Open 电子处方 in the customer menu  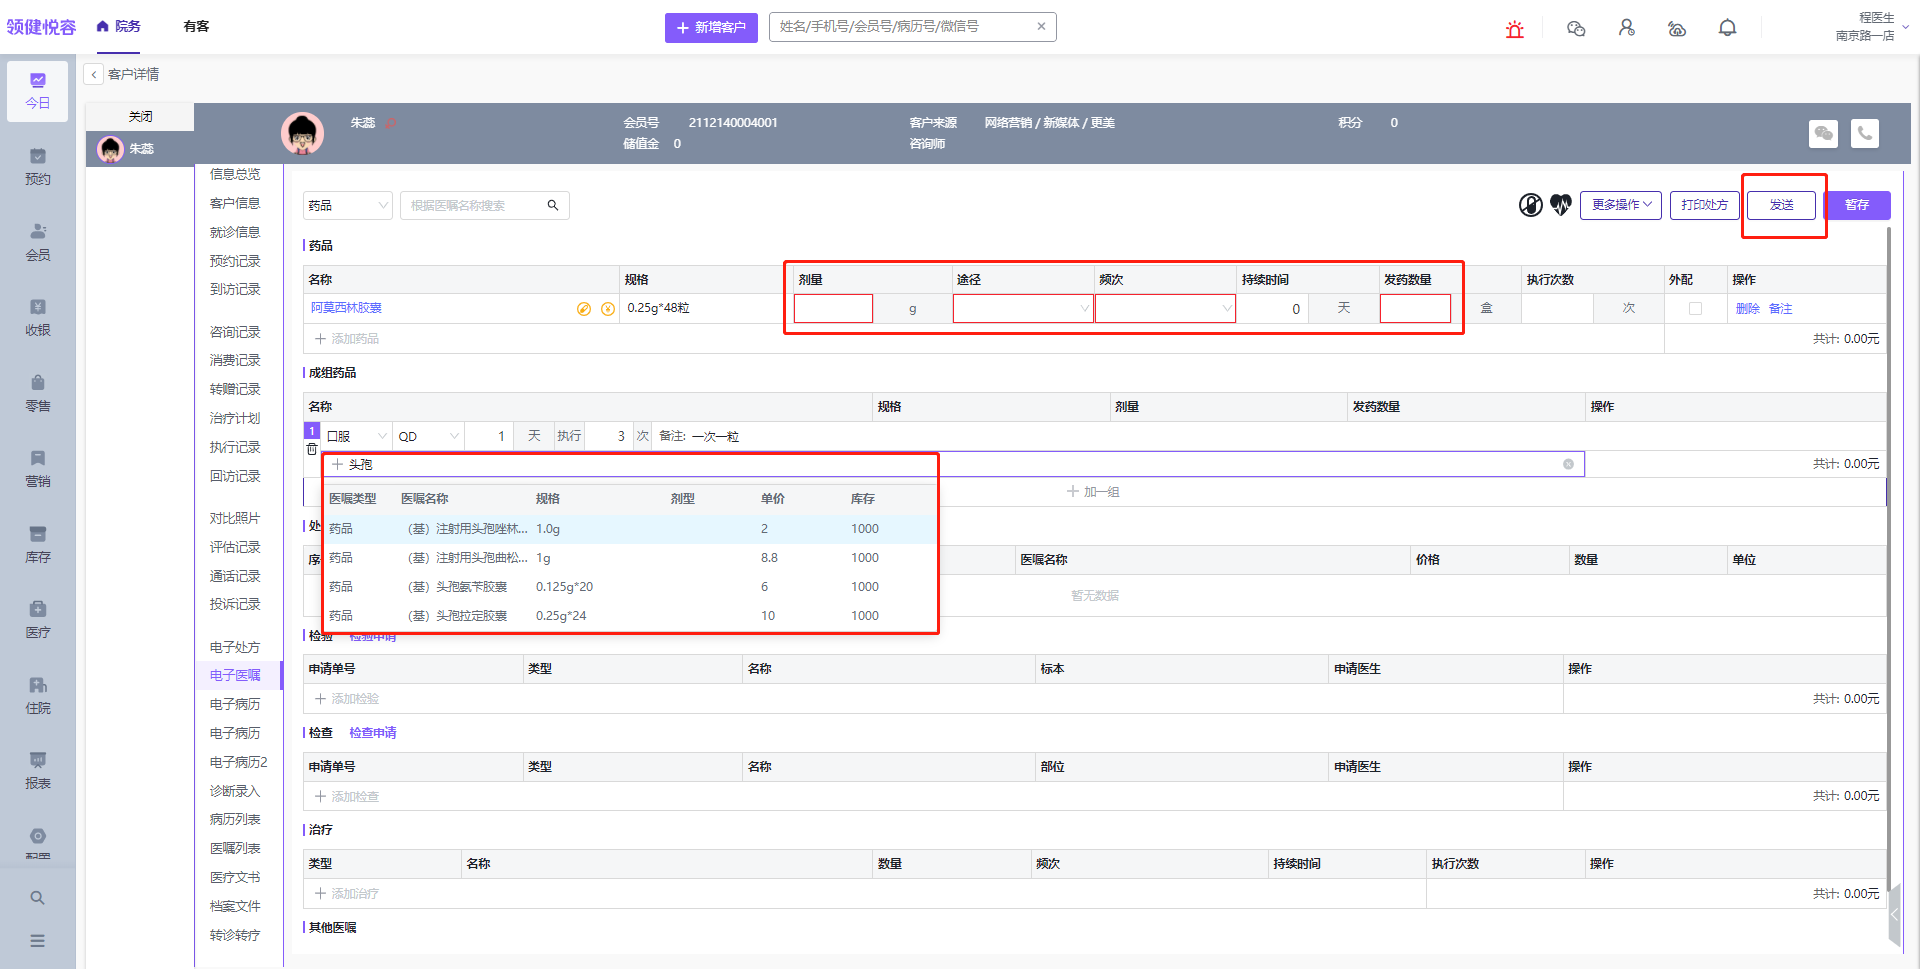pos(235,647)
